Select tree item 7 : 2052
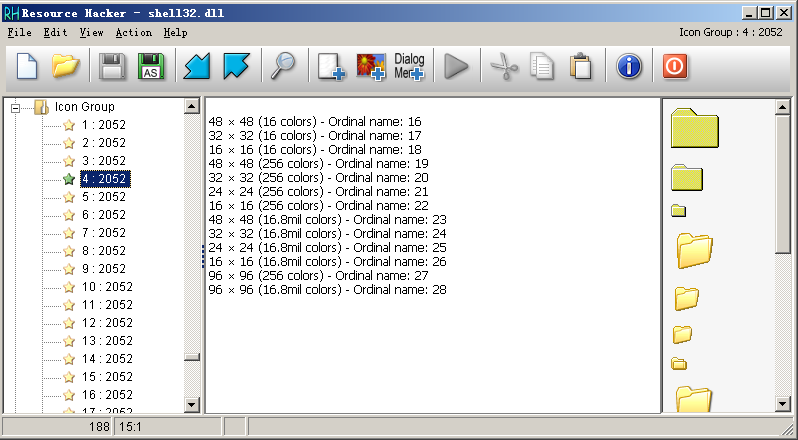798x440 pixels. pos(104,233)
